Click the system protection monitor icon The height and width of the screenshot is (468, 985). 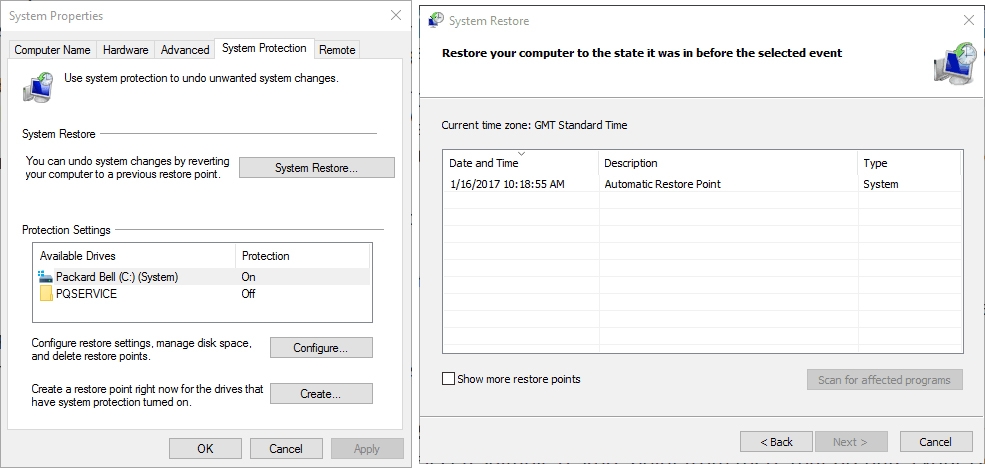click(39, 85)
